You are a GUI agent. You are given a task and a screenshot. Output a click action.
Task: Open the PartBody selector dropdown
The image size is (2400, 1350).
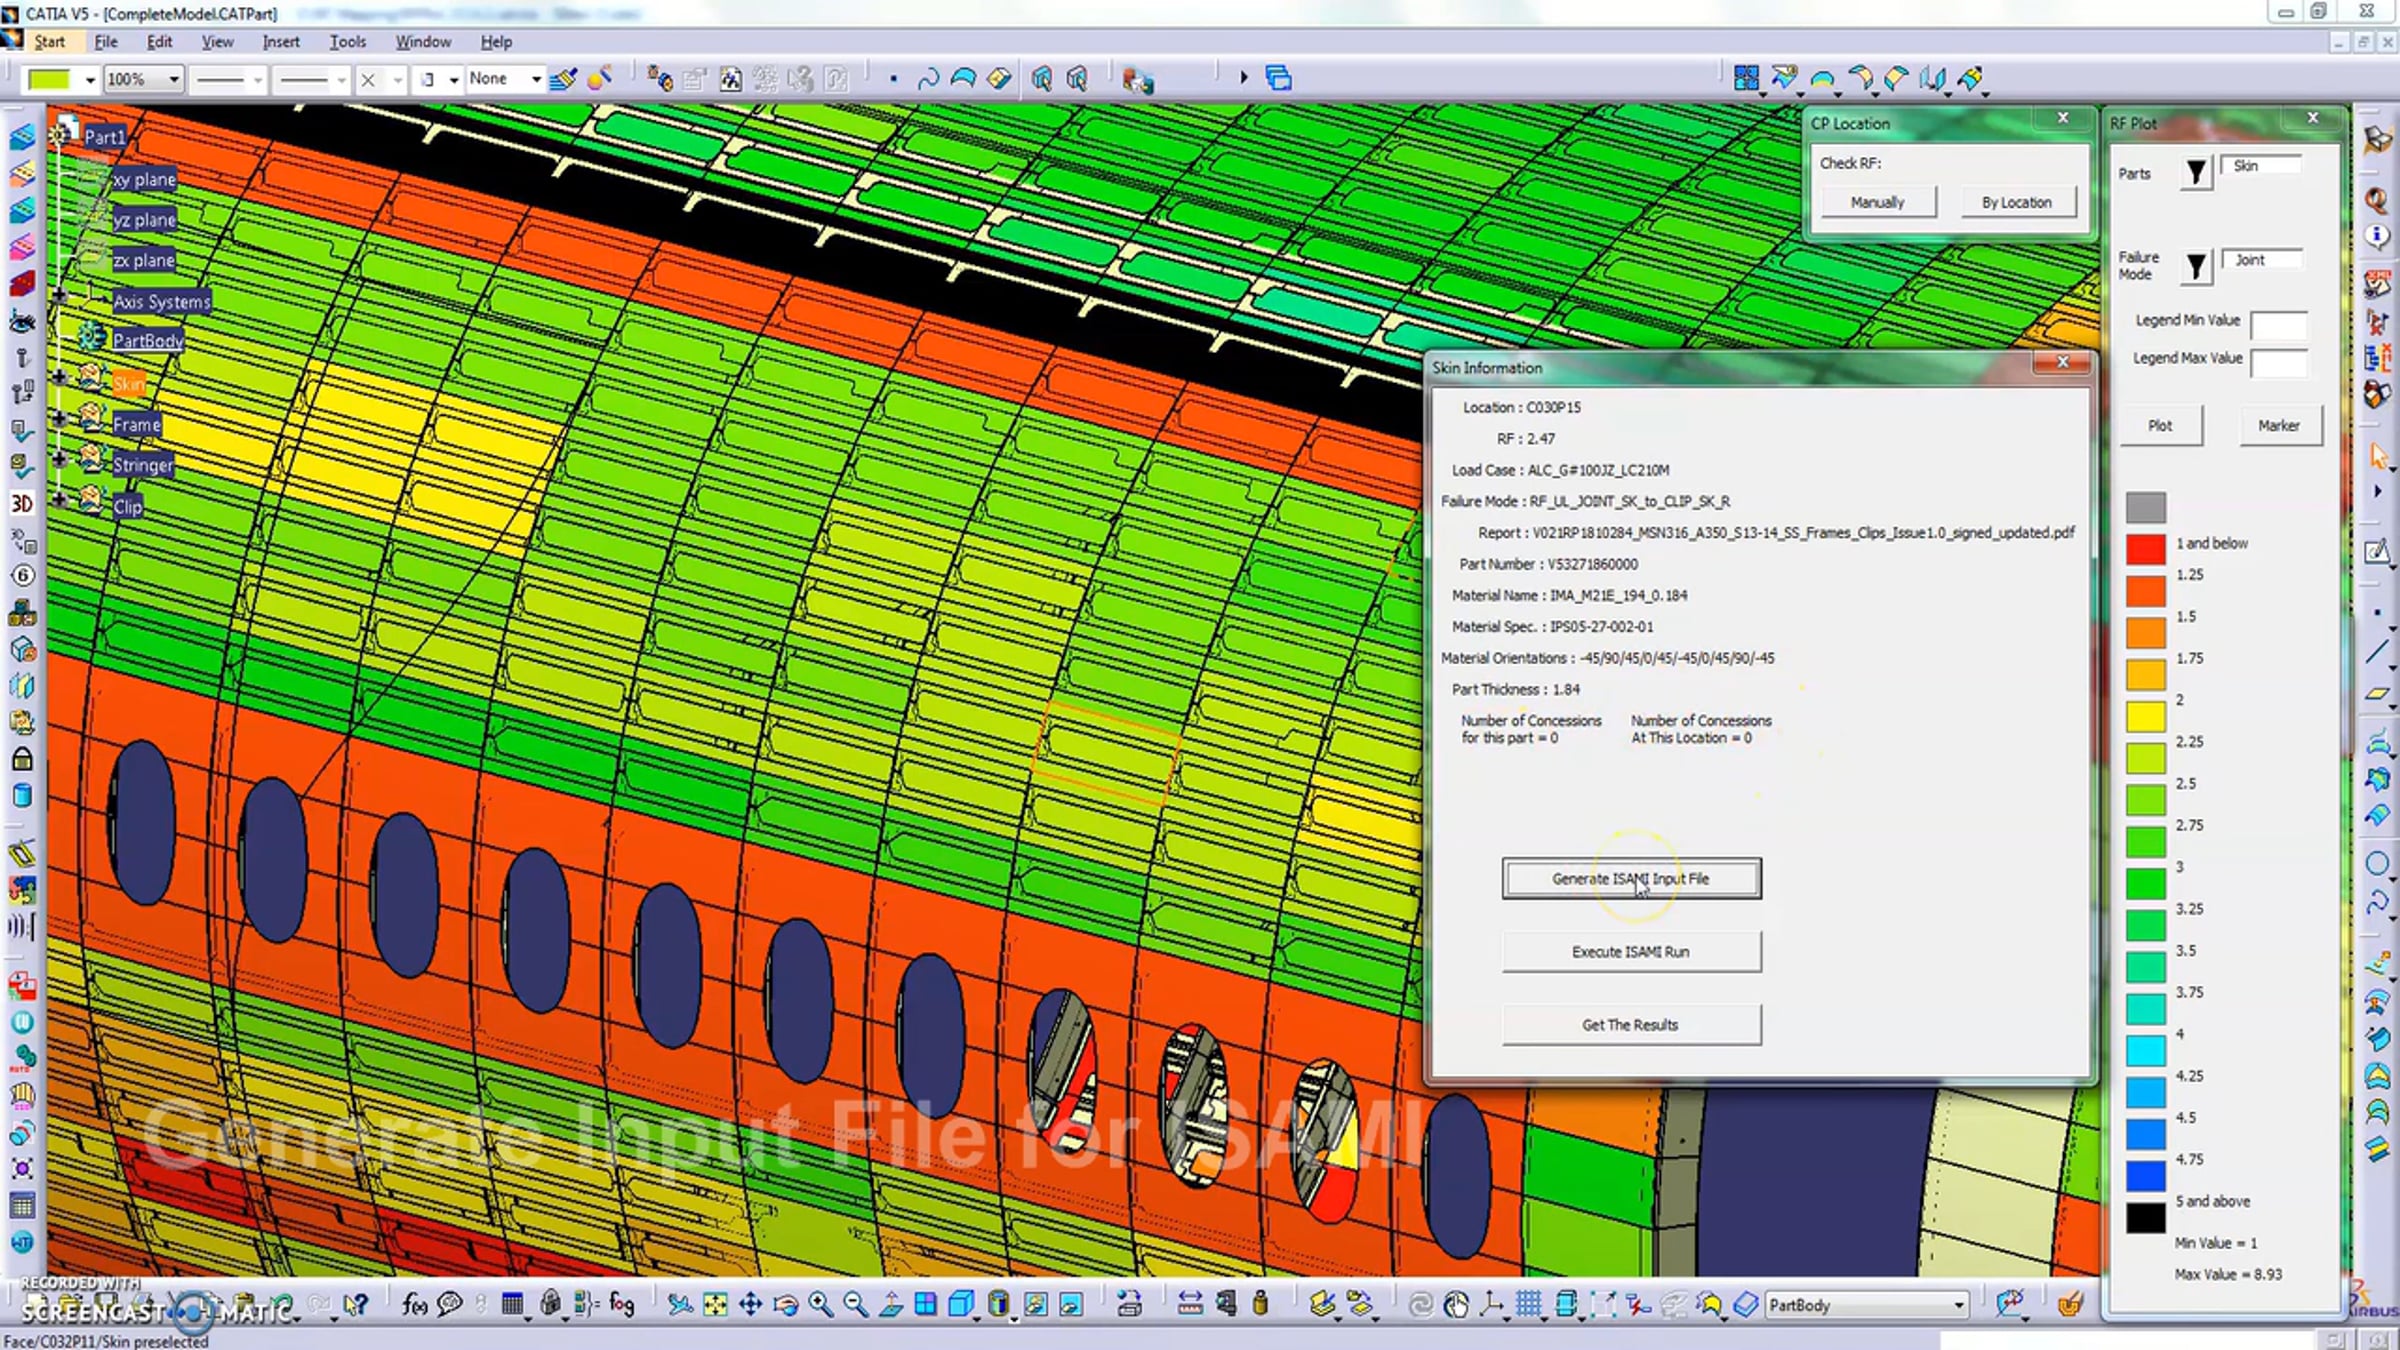tap(1959, 1305)
